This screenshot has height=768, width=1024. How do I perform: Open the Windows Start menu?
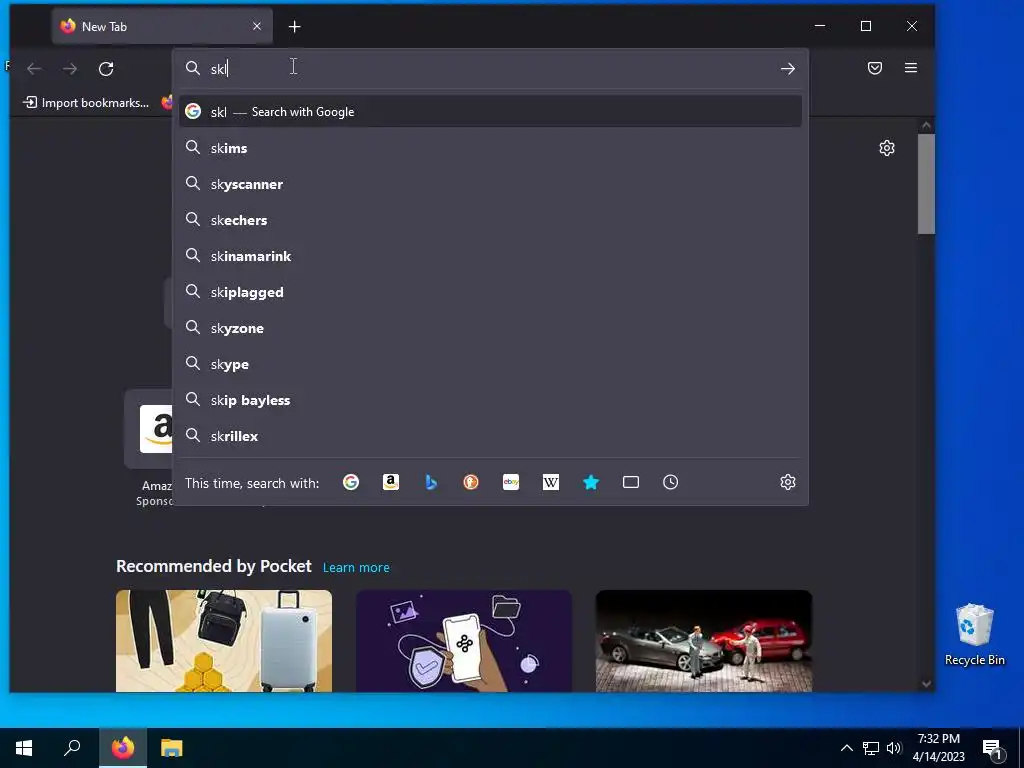(x=24, y=748)
